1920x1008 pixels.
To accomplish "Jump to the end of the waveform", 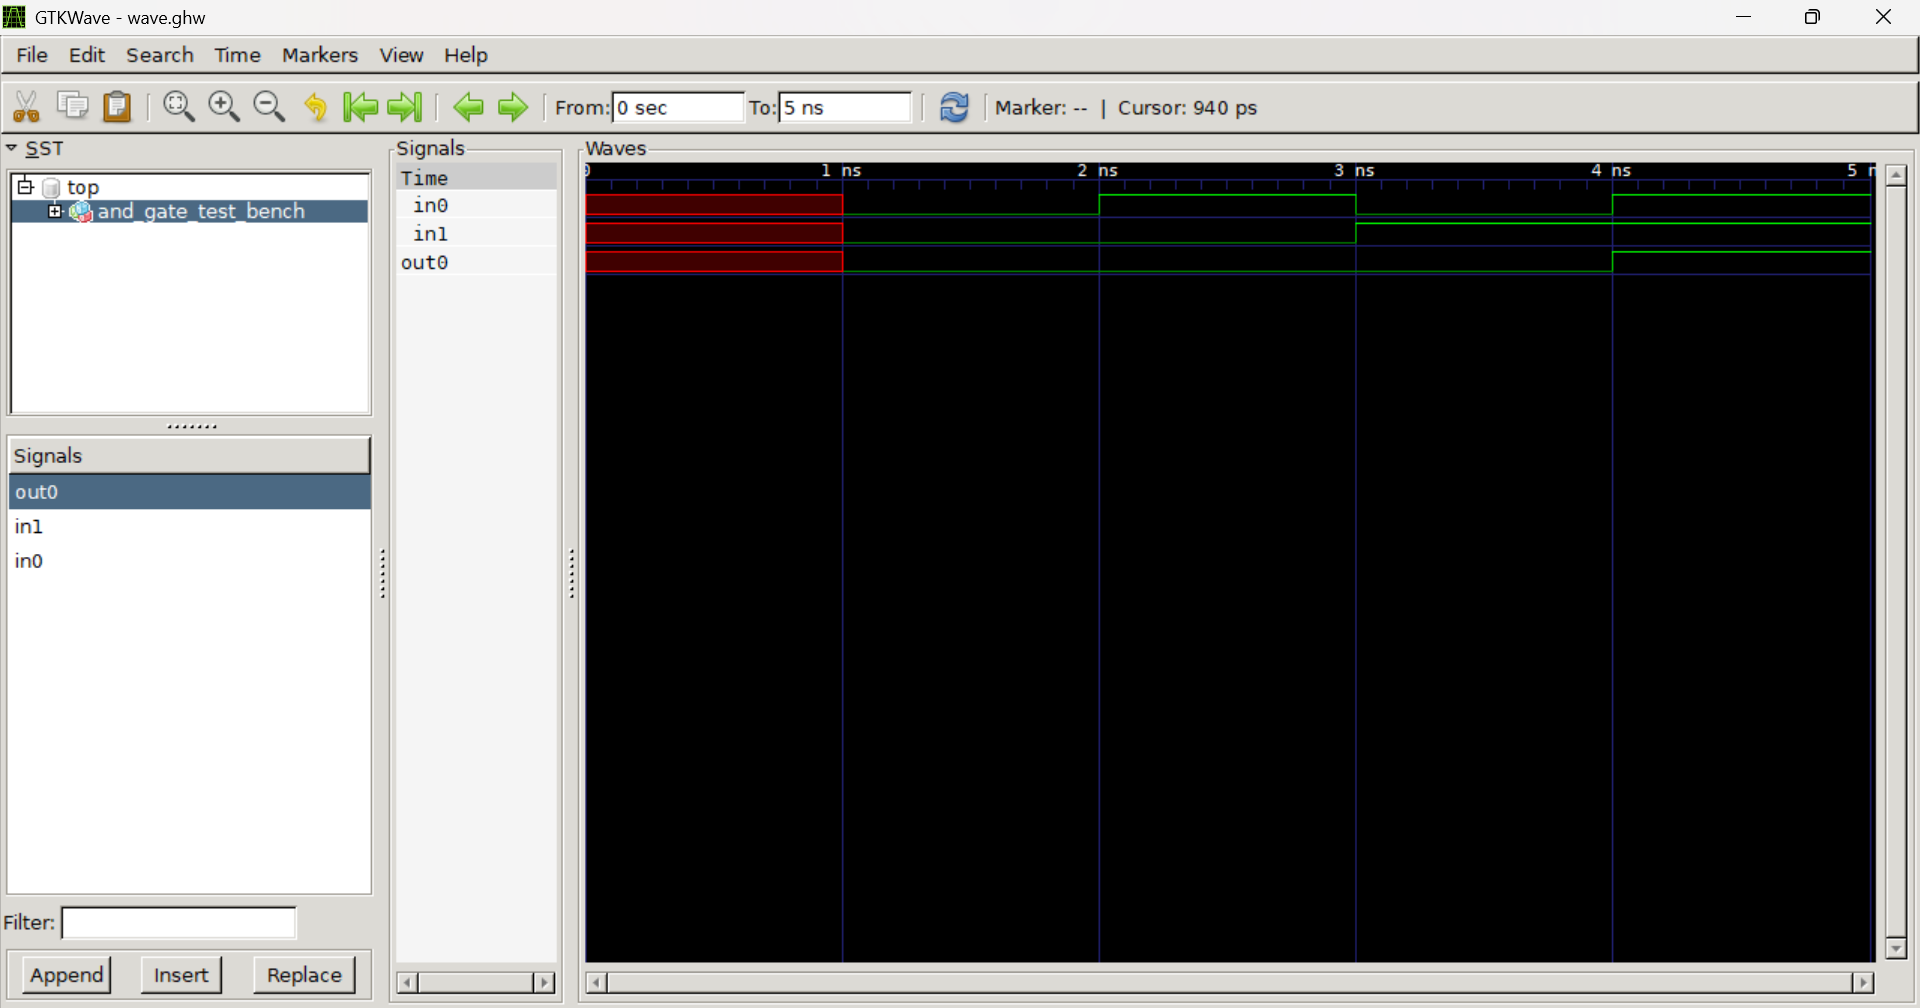I will 404,107.
